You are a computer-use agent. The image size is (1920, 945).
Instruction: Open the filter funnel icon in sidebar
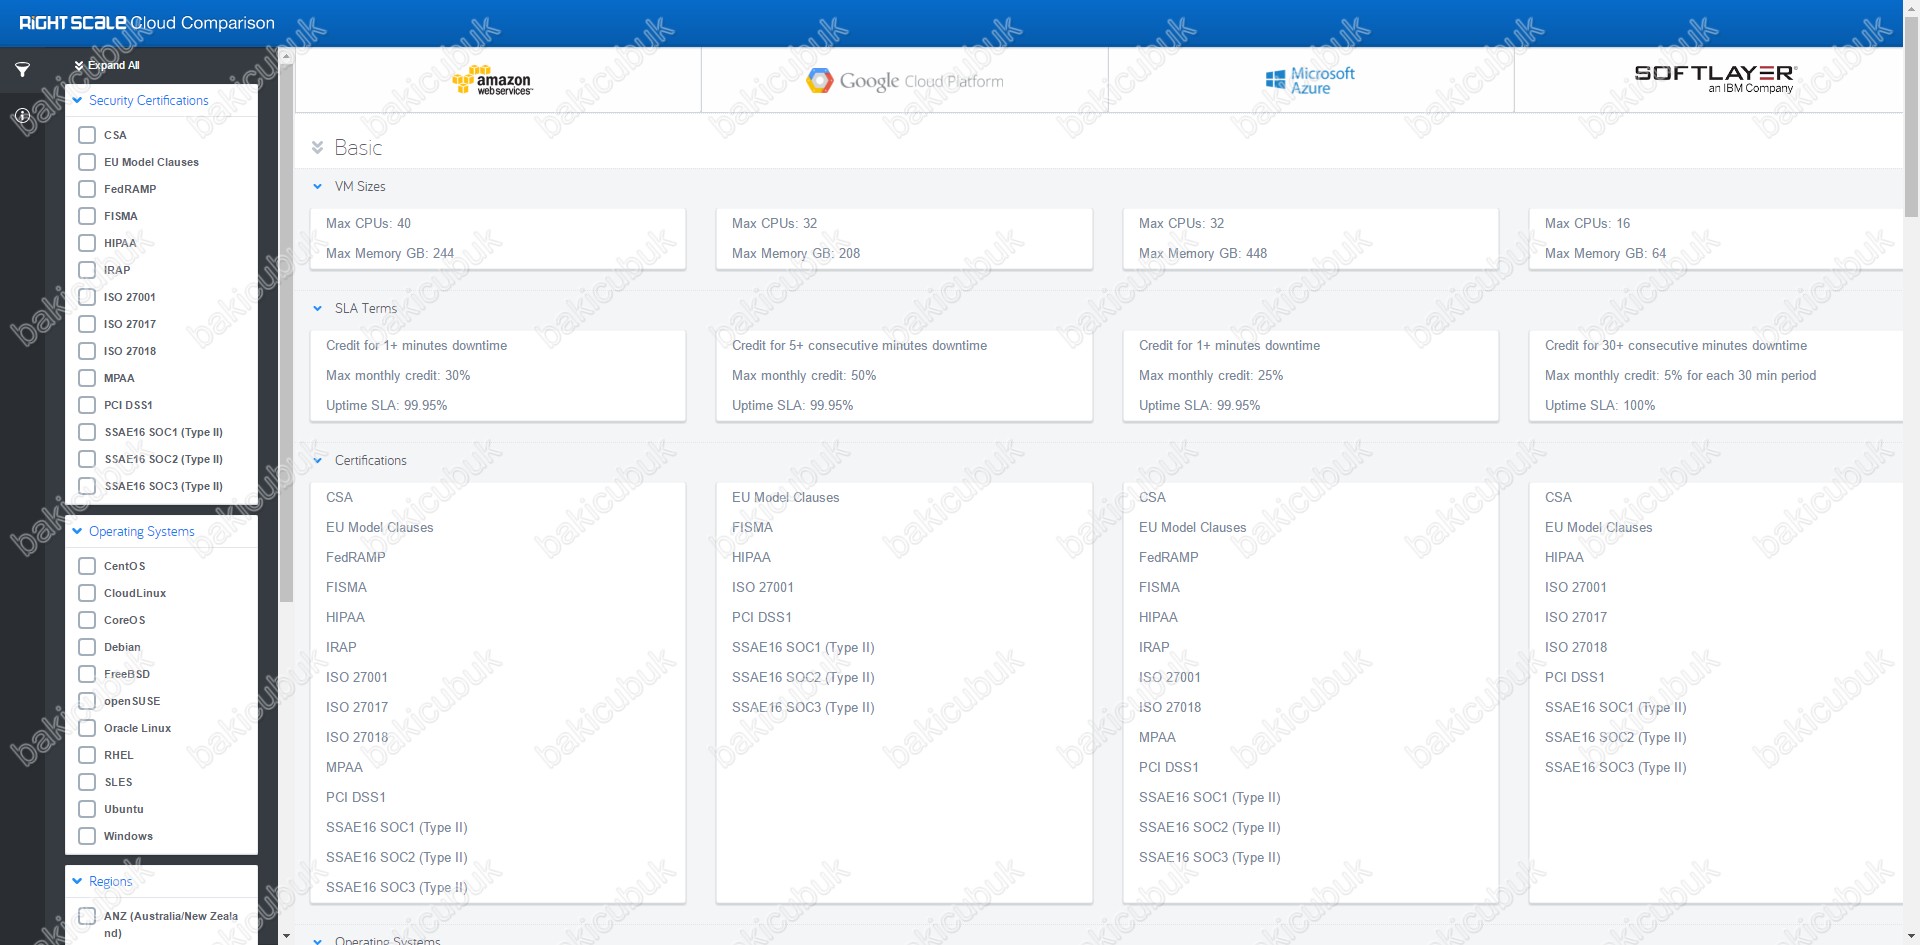pos(22,70)
